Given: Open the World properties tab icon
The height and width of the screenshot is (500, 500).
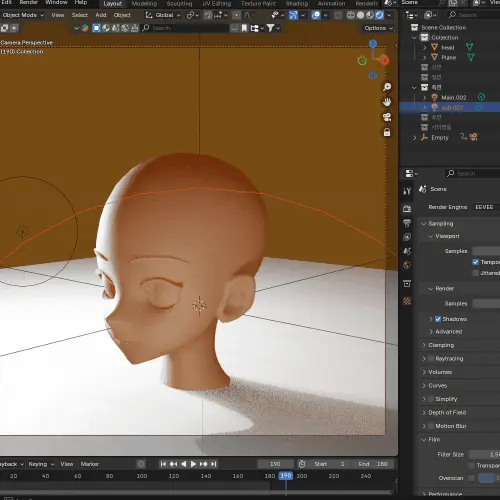Looking at the screenshot, I should pyautogui.click(x=407, y=265).
